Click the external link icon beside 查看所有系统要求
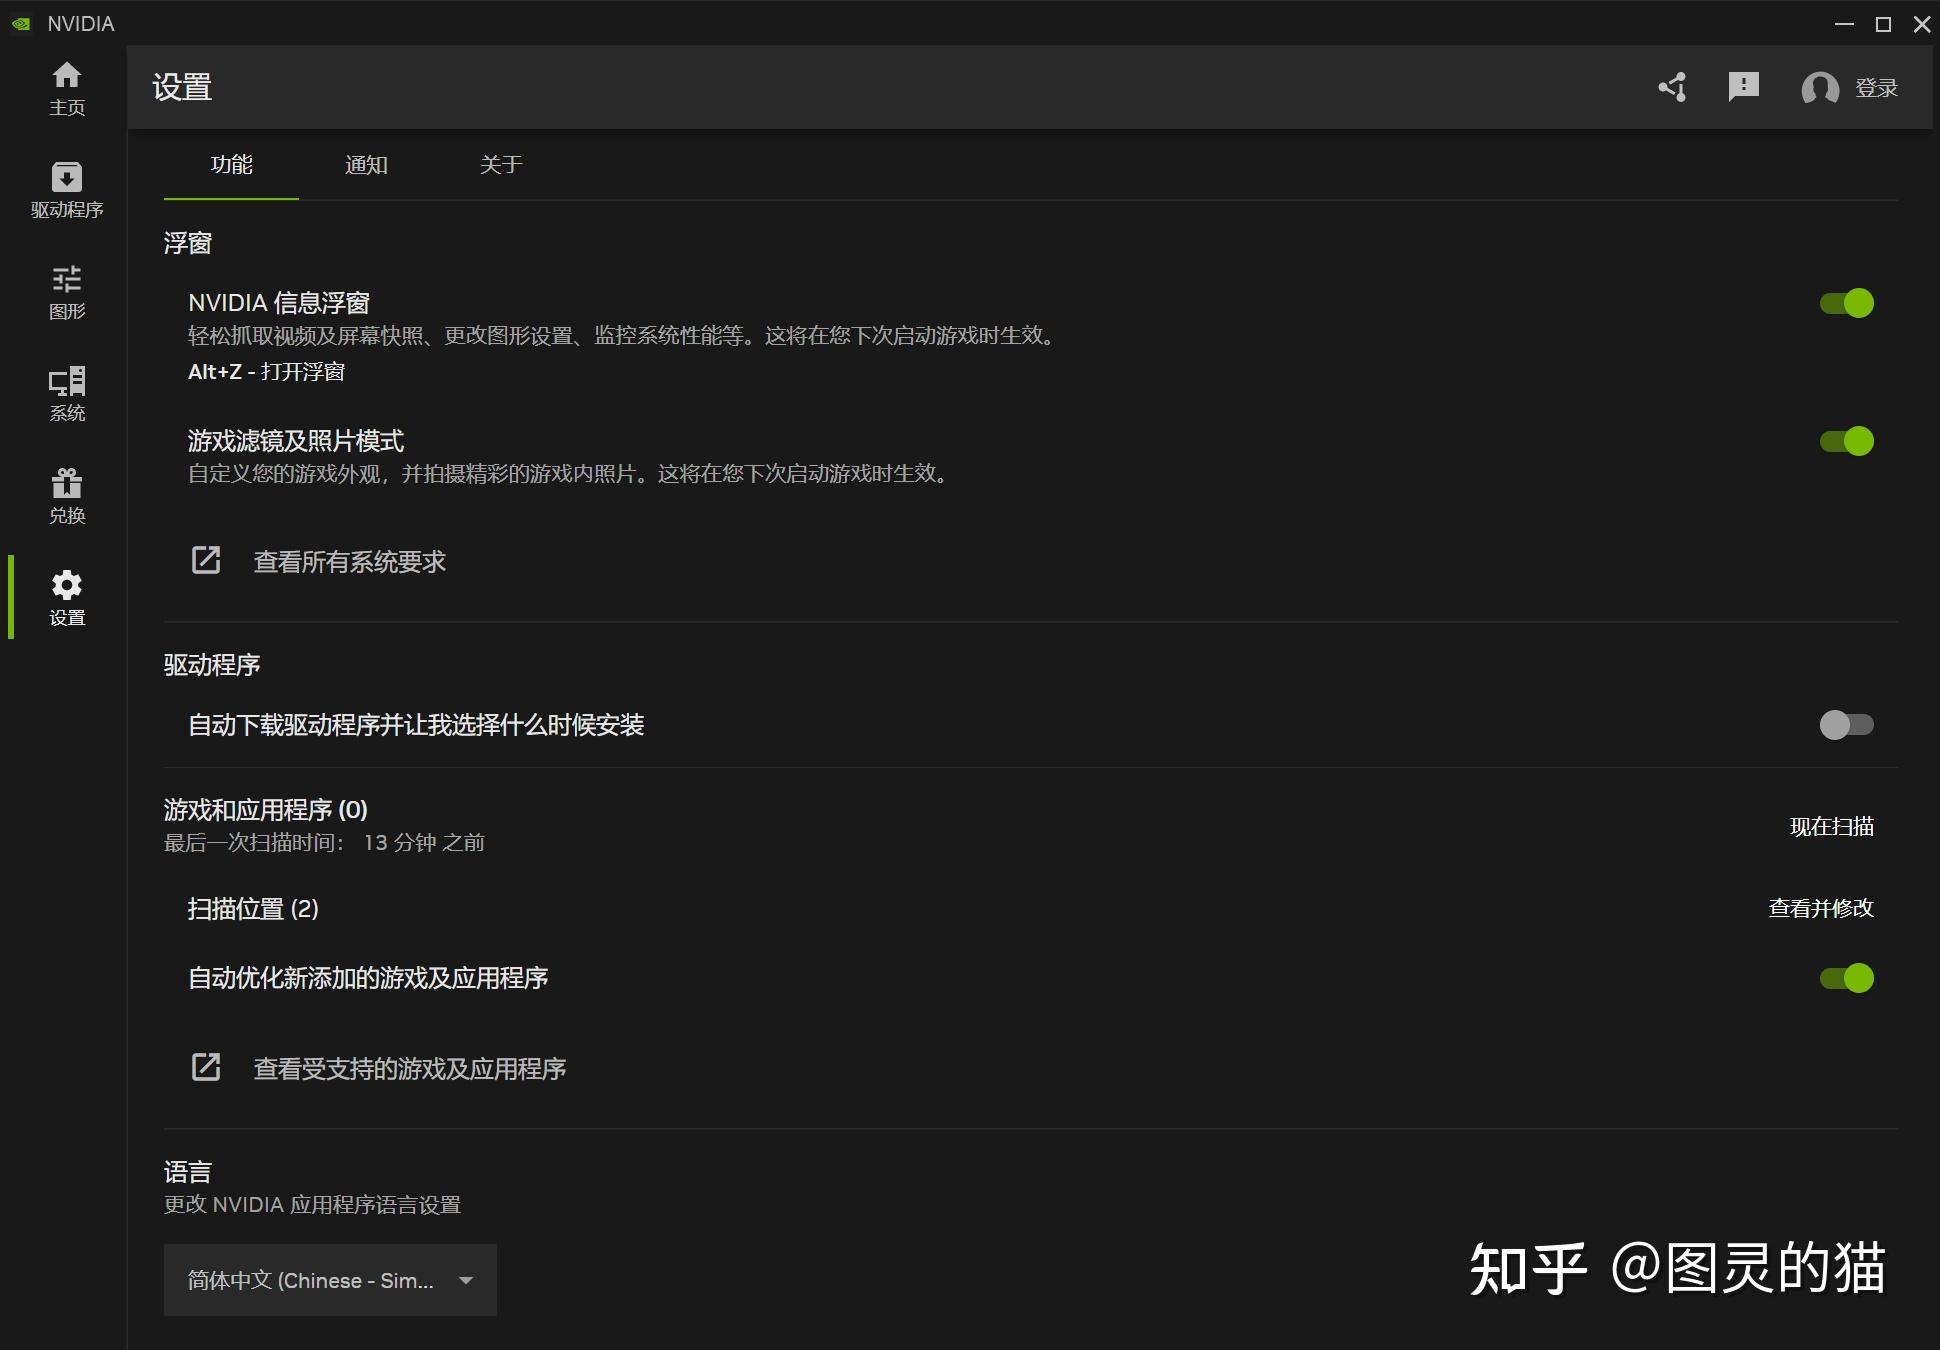Viewport: 1940px width, 1350px height. (205, 560)
